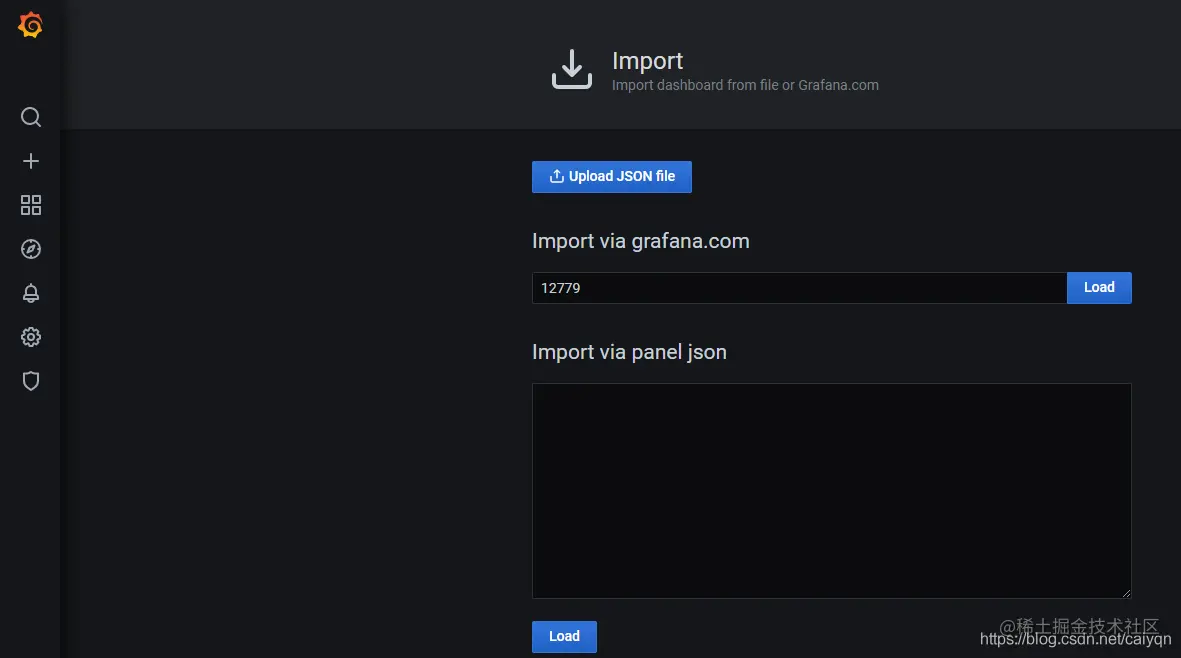Image resolution: width=1181 pixels, height=658 pixels.
Task: Click the Upload JSON file button
Action: (612, 177)
